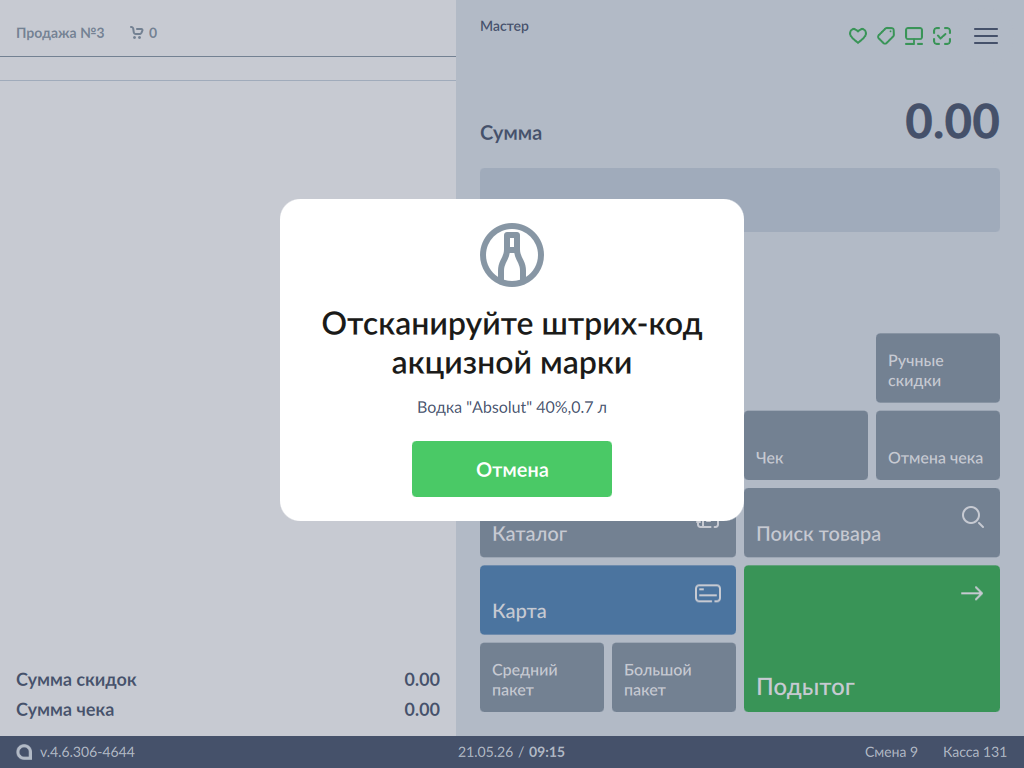Click the card icon on Карта button

point(708,594)
